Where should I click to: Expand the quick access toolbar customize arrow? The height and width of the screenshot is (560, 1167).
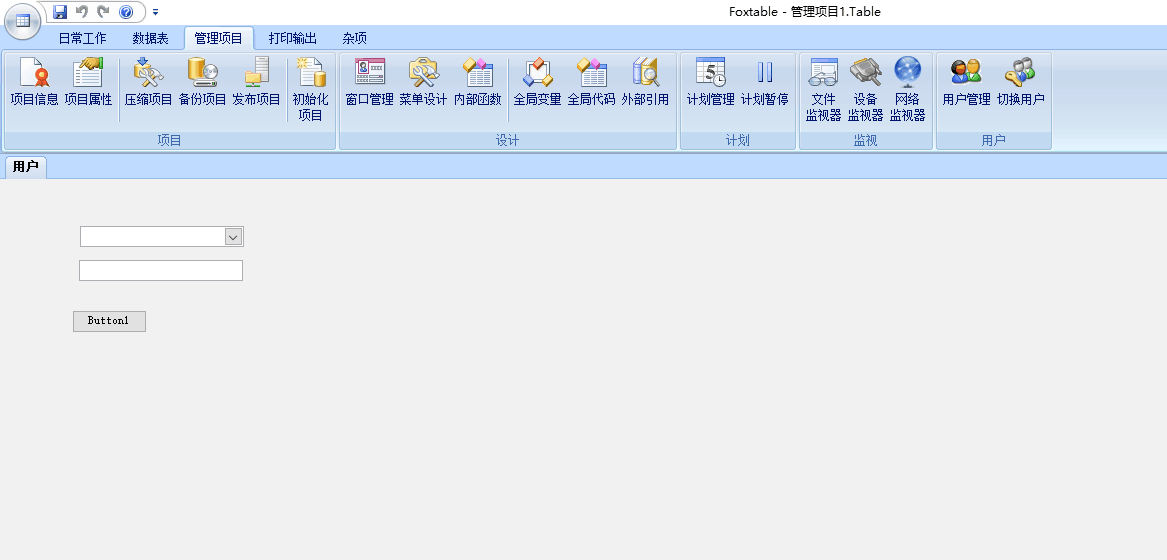pos(156,12)
